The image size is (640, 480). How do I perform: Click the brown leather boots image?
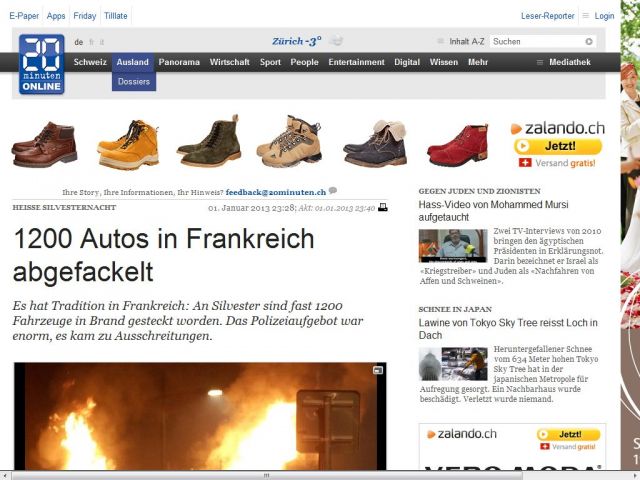(44, 144)
